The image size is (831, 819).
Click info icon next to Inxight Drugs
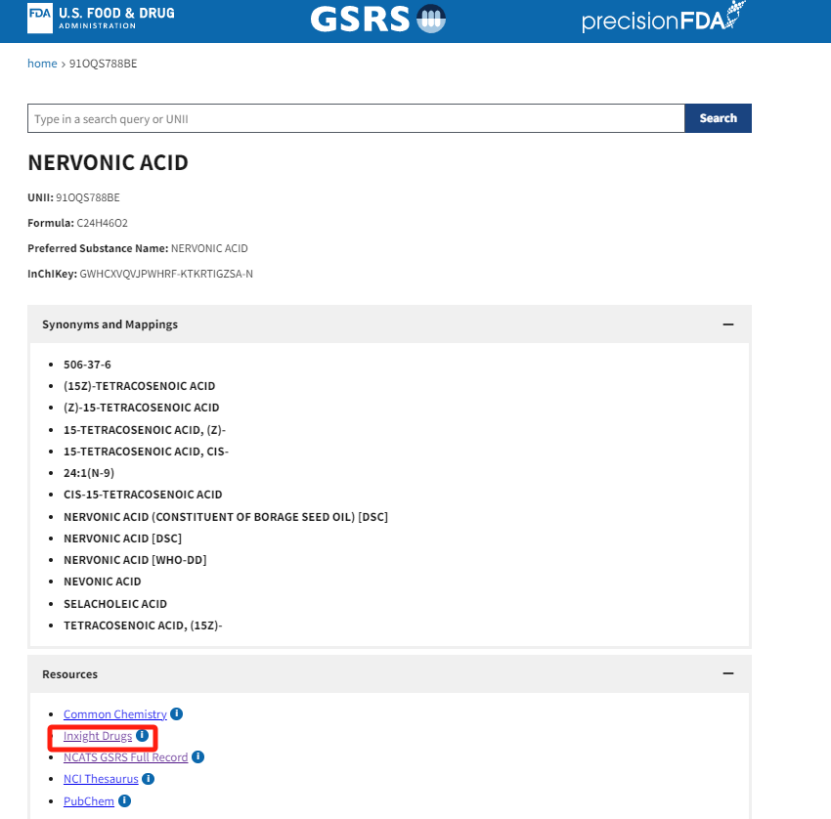pos(142,736)
